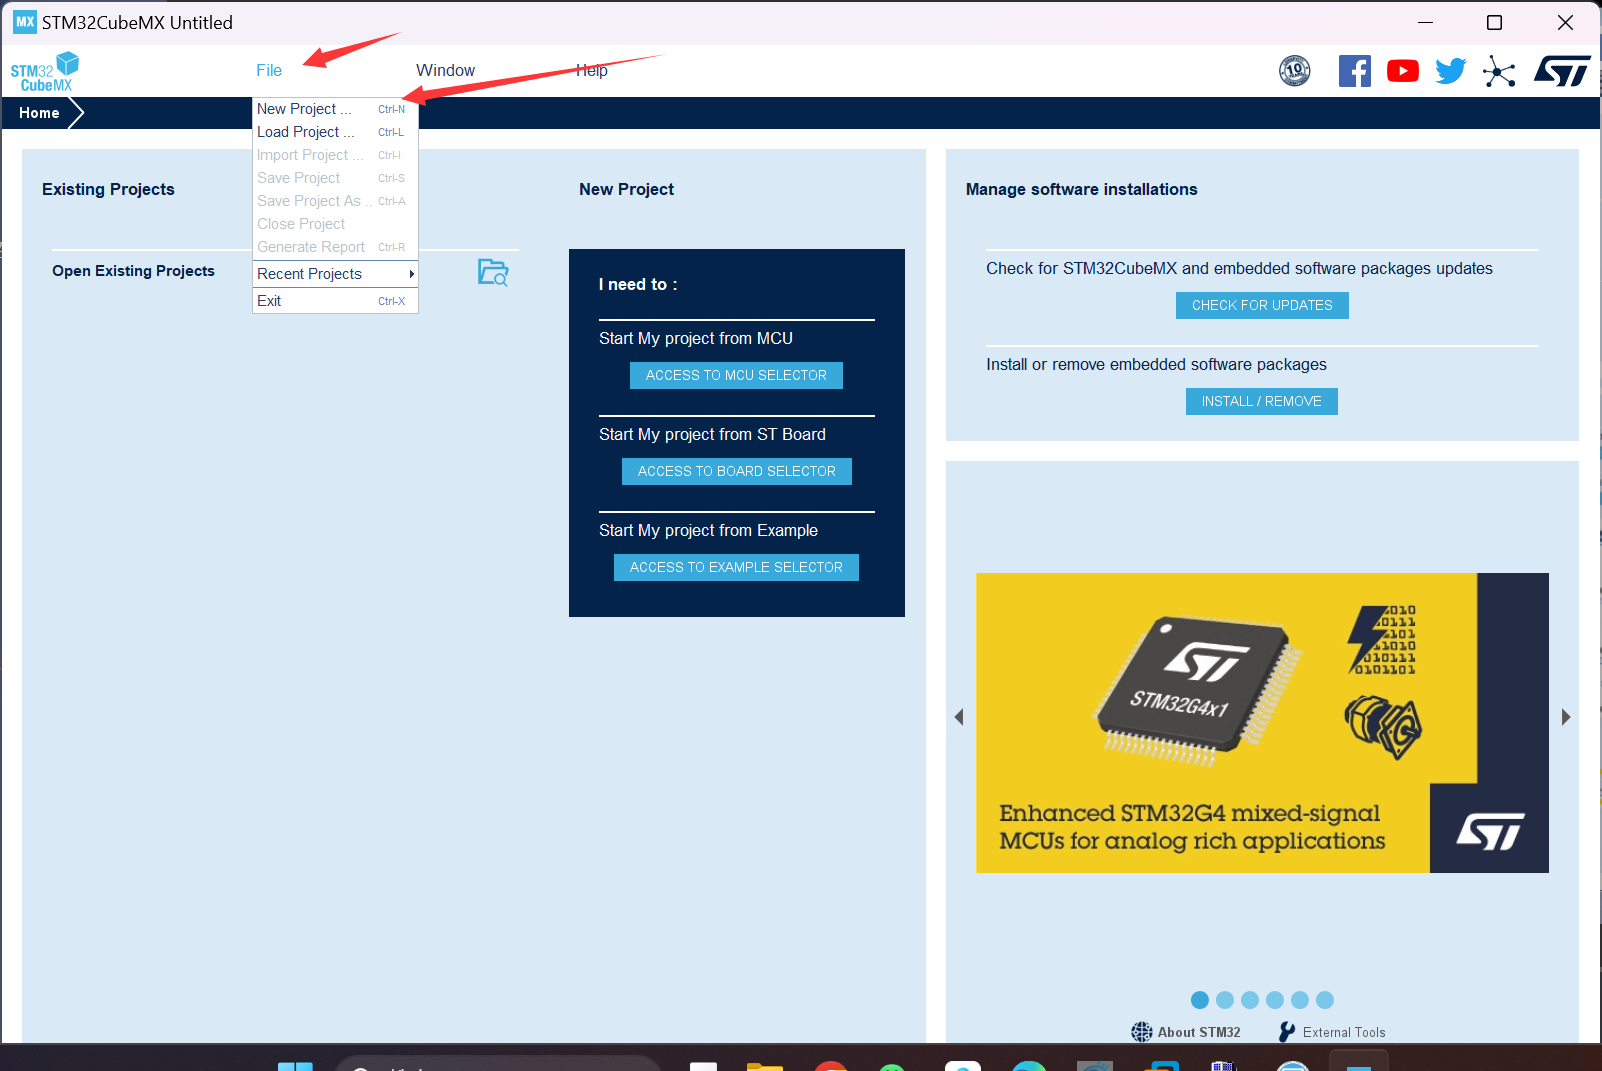Expand the Recent Projects submenu arrow
This screenshot has width=1602, height=1071.
coord(411,274)
